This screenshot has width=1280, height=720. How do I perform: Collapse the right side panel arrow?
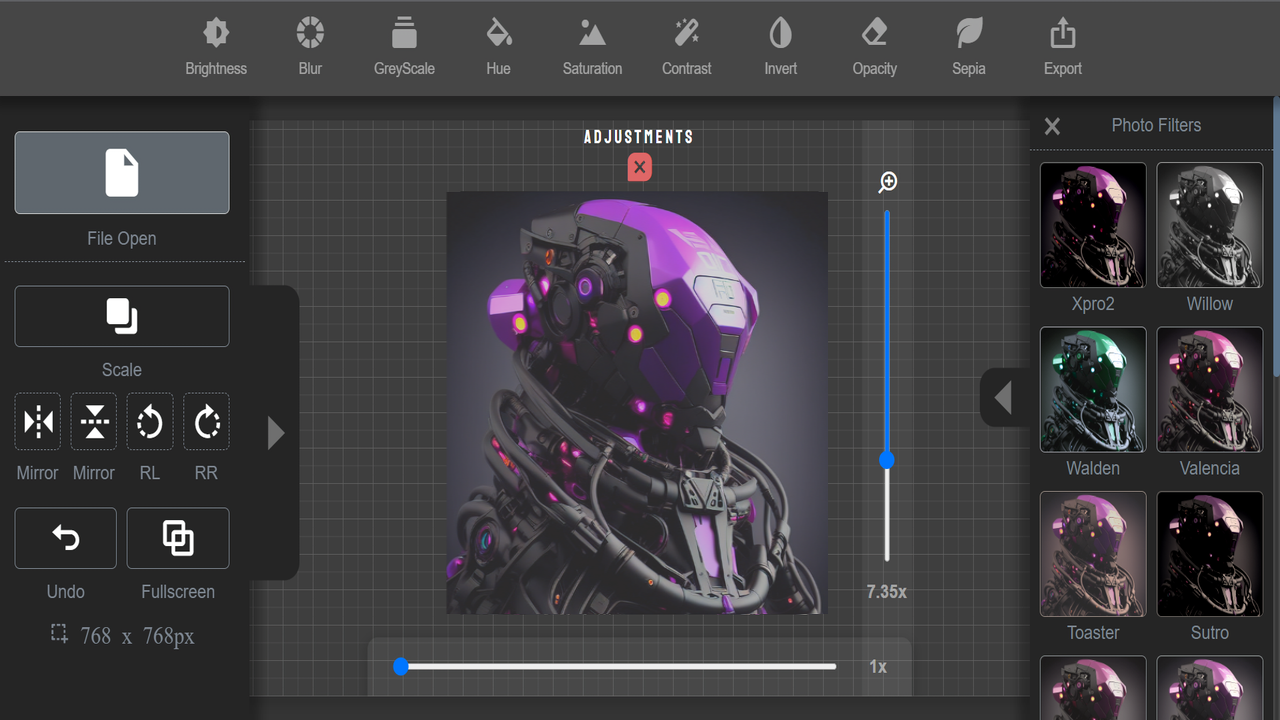pos(1003,397)
